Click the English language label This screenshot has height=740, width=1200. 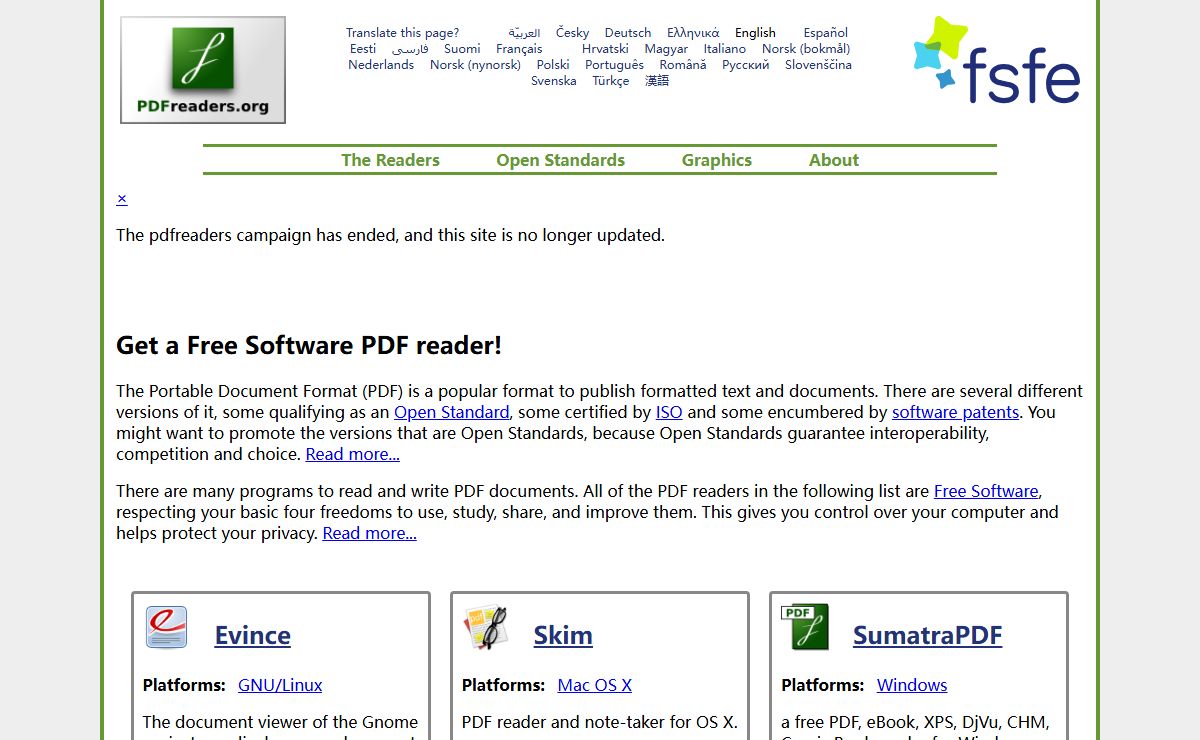coord(755,33)
